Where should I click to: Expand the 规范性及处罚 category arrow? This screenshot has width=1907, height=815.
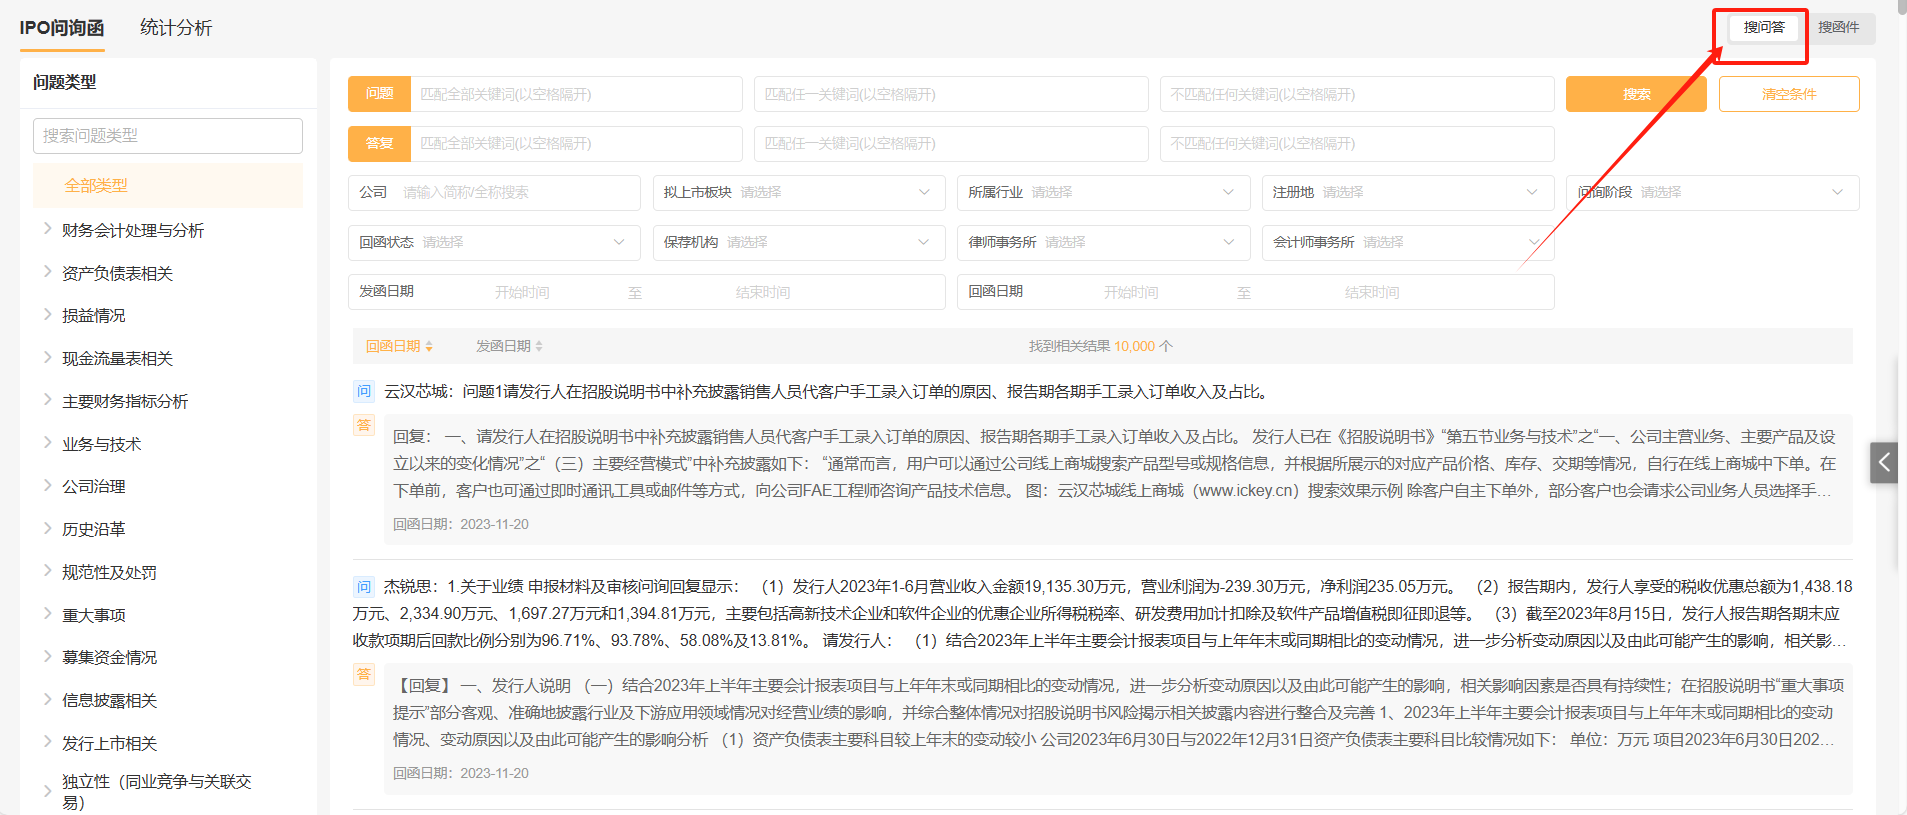47,571
